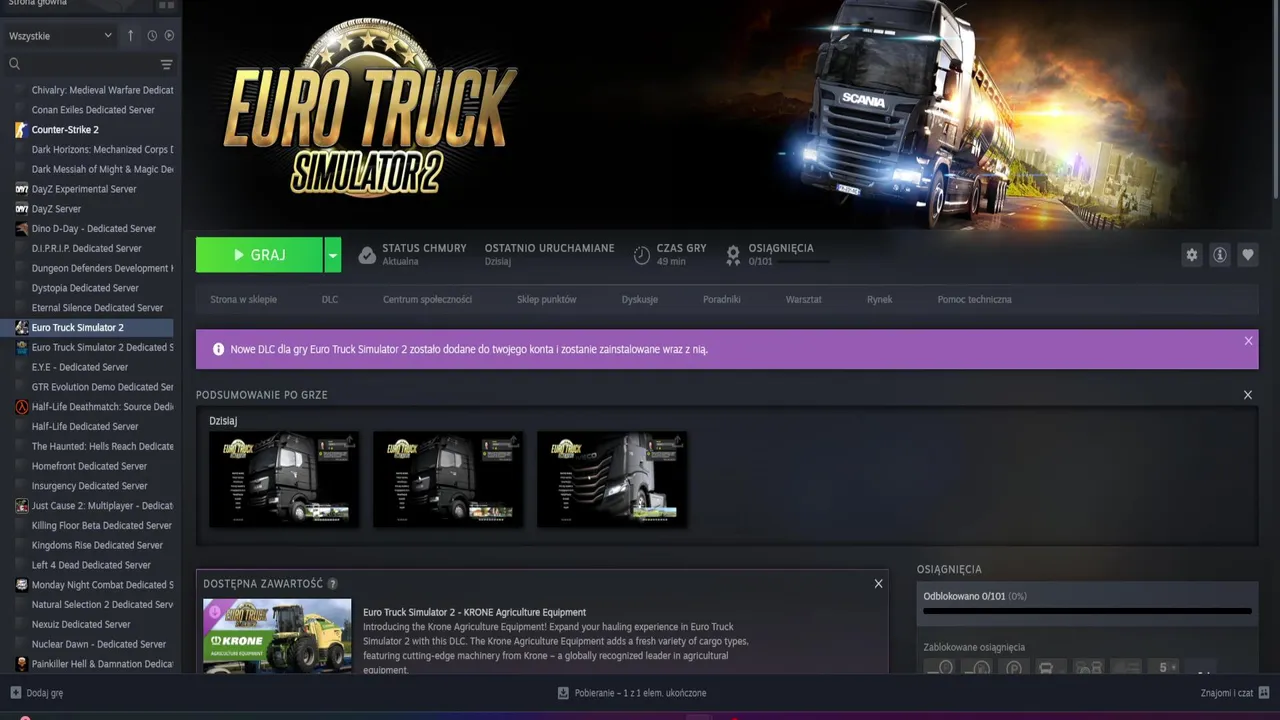
Task: Open game settings gear icon
Action: click(1191, 255)
